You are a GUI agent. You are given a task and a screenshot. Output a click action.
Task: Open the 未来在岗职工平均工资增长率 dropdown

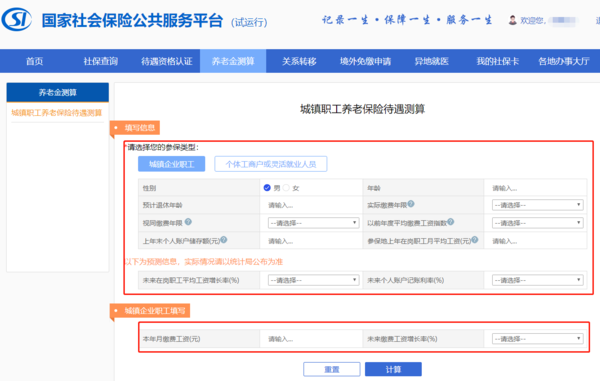[313, 280]
